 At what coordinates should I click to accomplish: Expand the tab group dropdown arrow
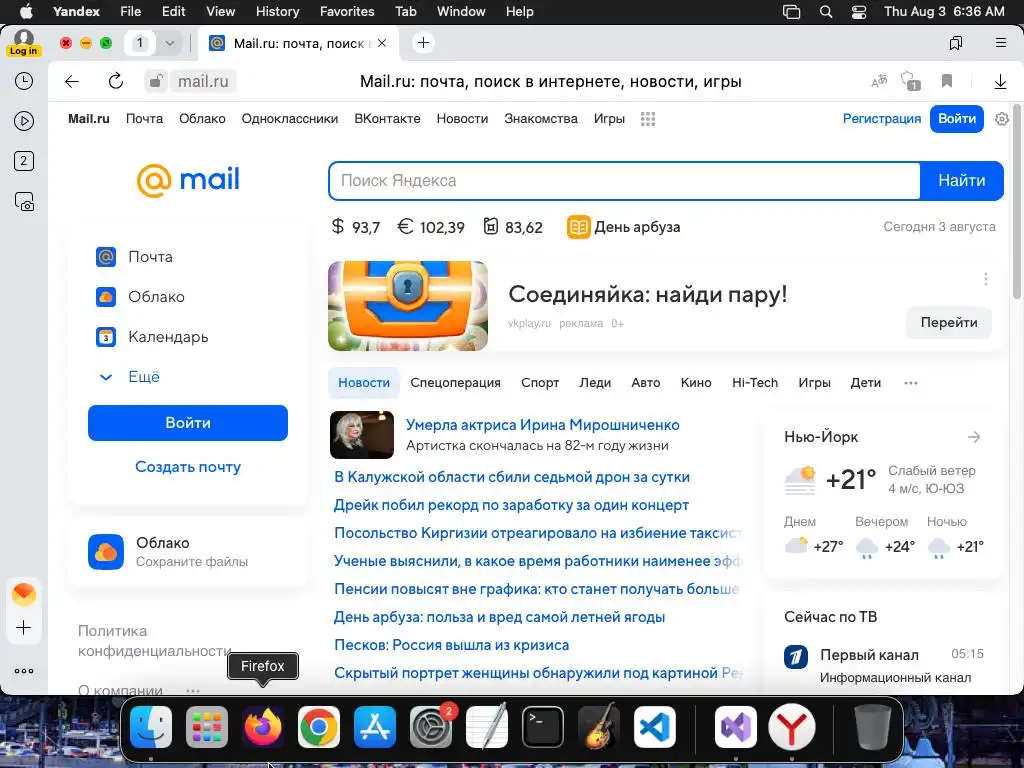[170, 43]
